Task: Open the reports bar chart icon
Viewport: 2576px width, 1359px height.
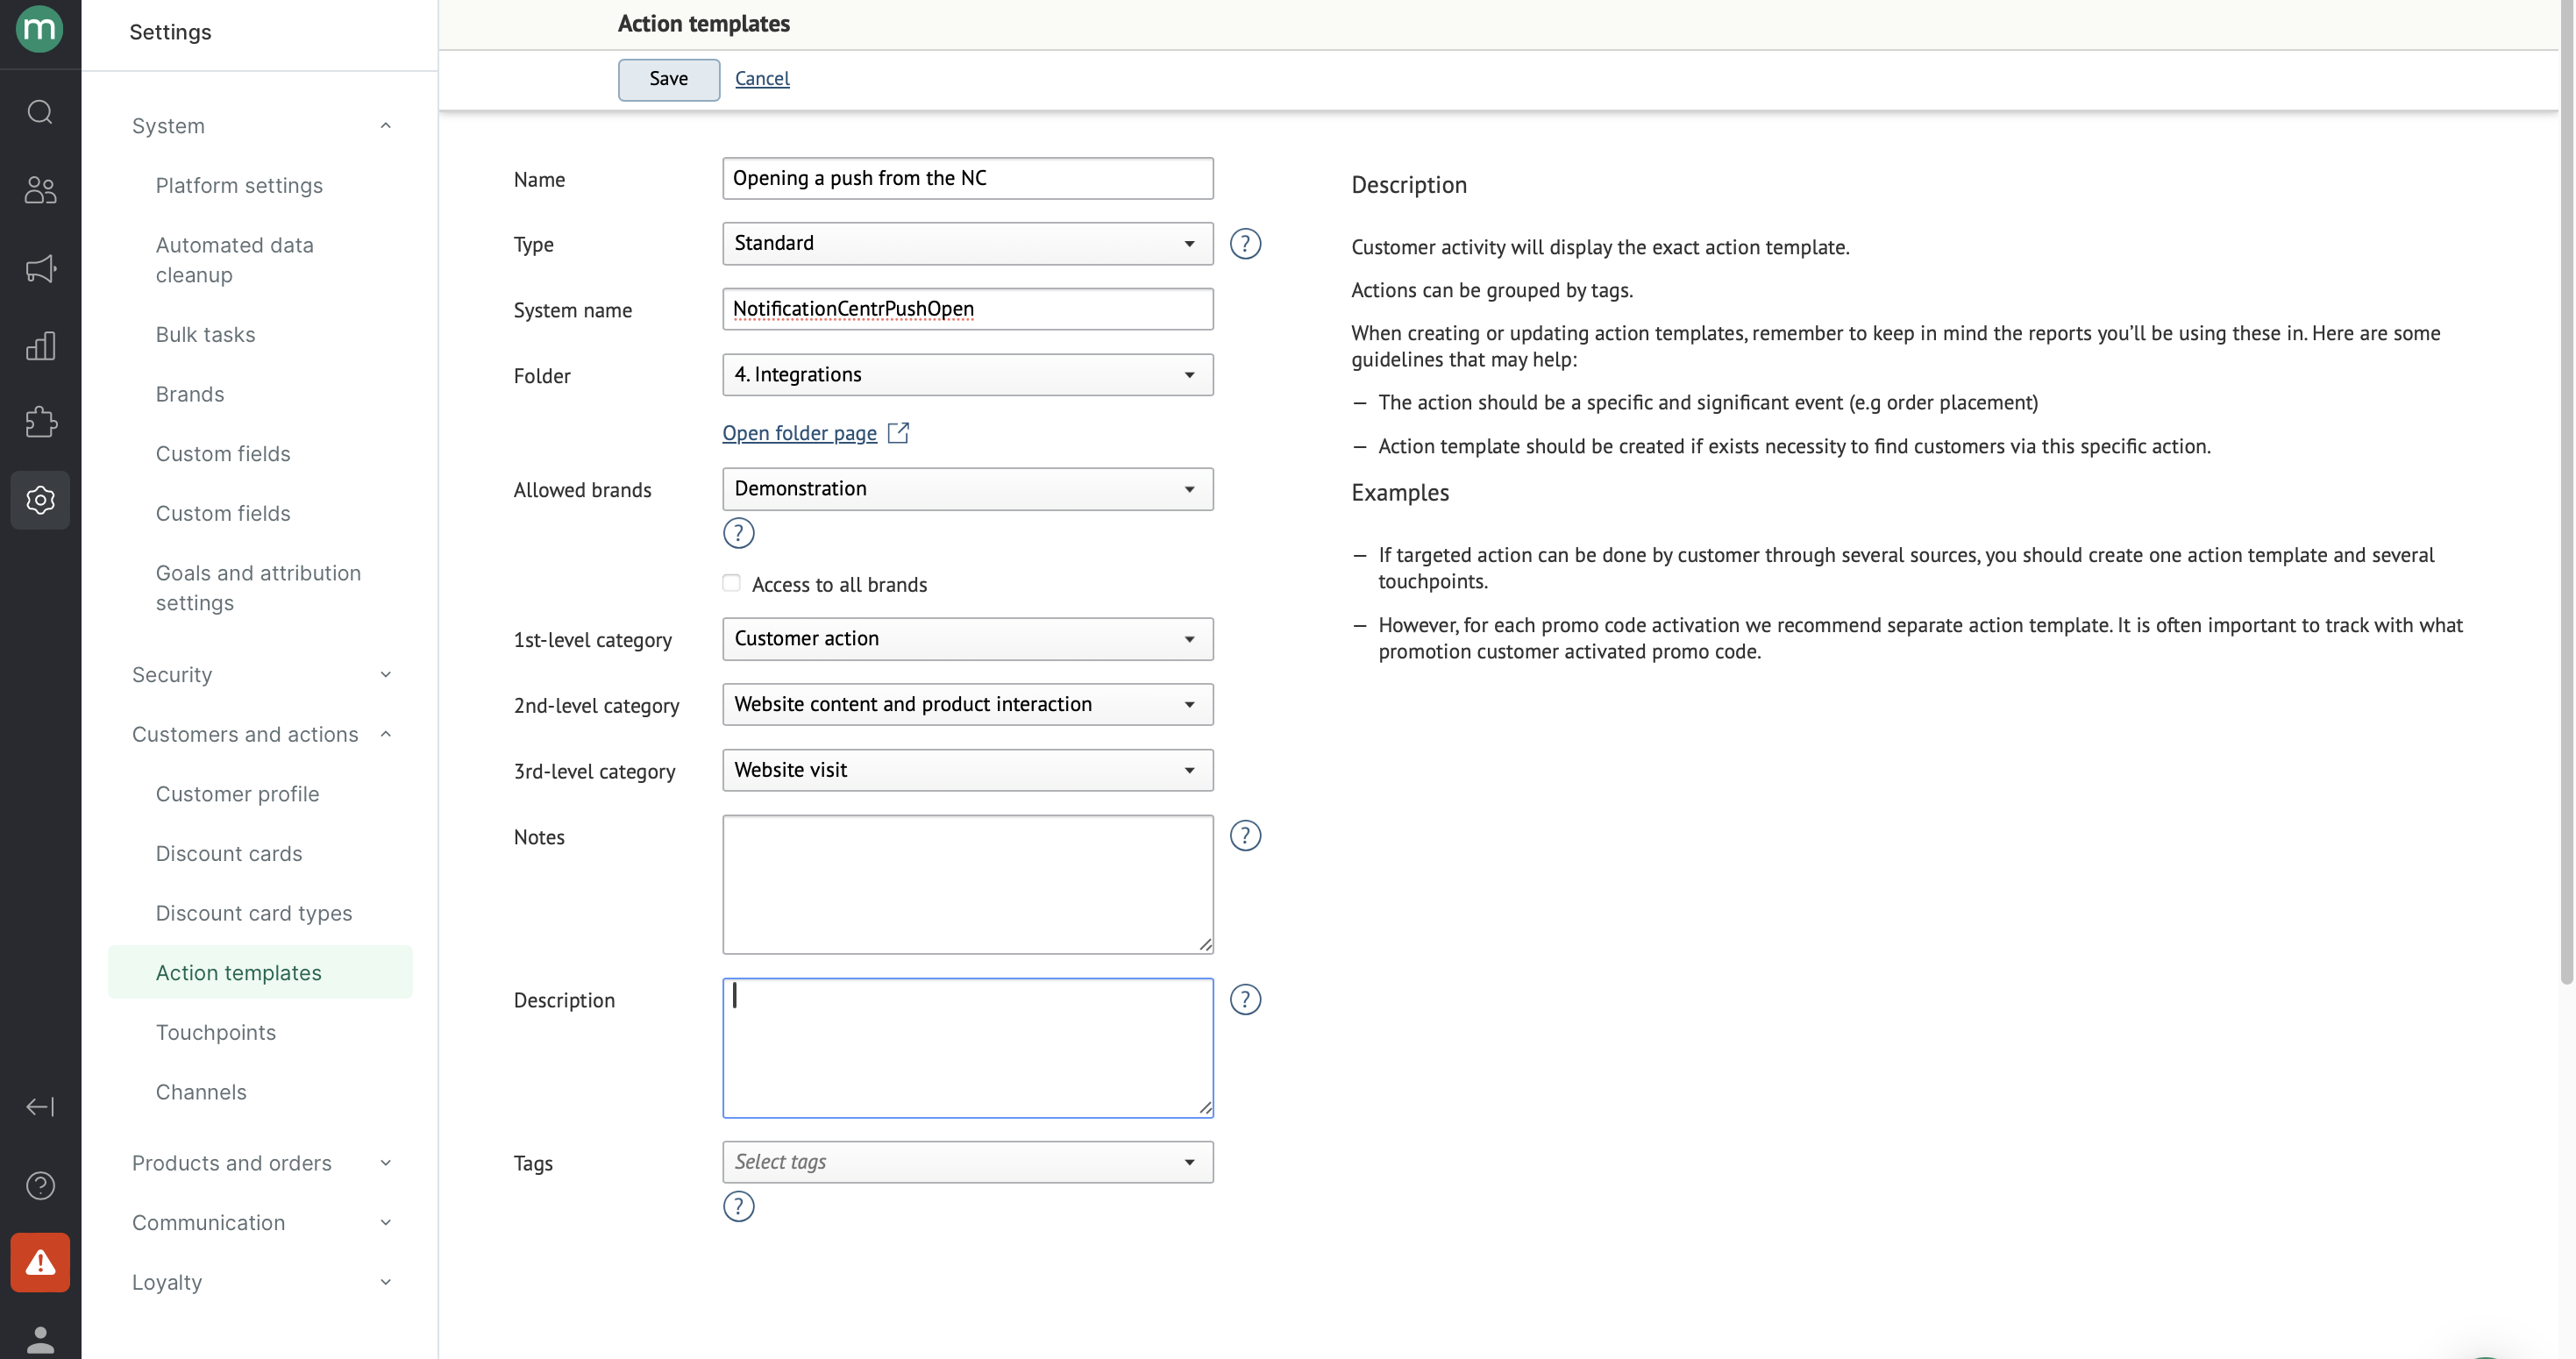Action: coord(40,346)
